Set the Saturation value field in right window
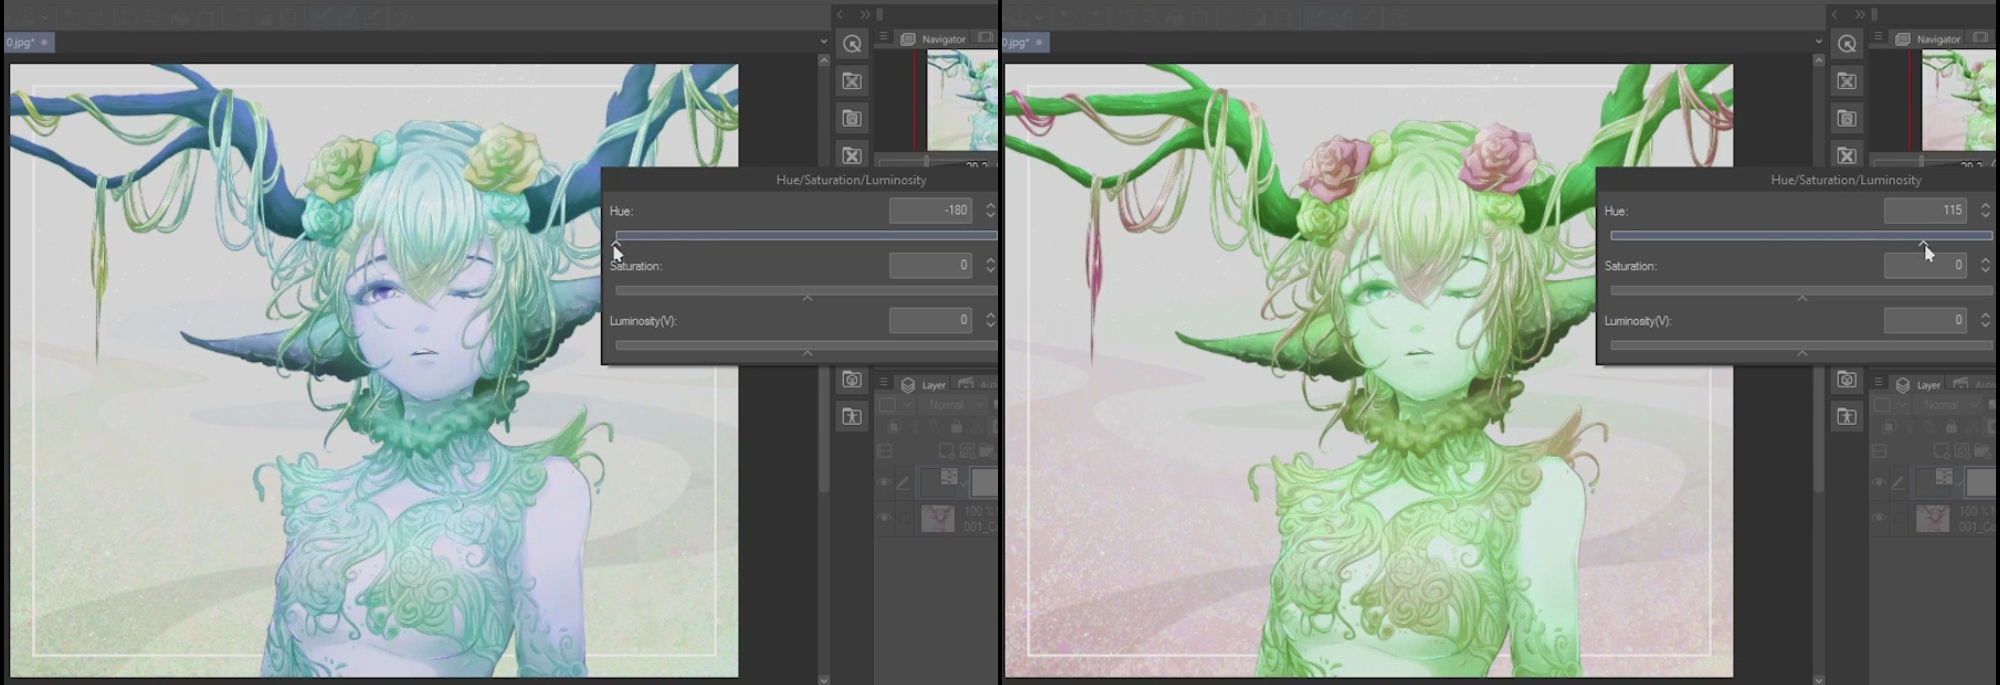2000x685 pixels. coord(1925,265)
